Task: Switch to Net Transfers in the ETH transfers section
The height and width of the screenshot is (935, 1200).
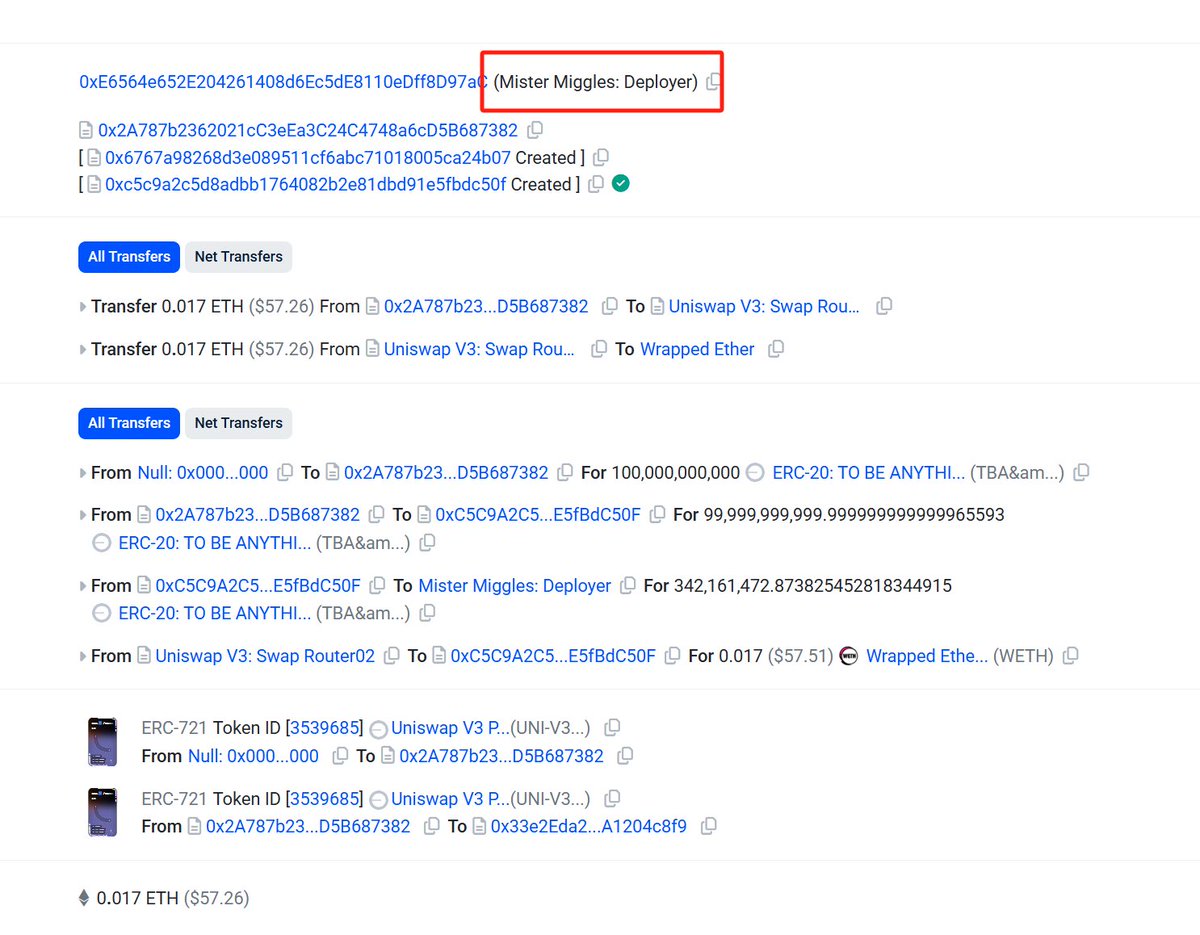Action: 238,257
